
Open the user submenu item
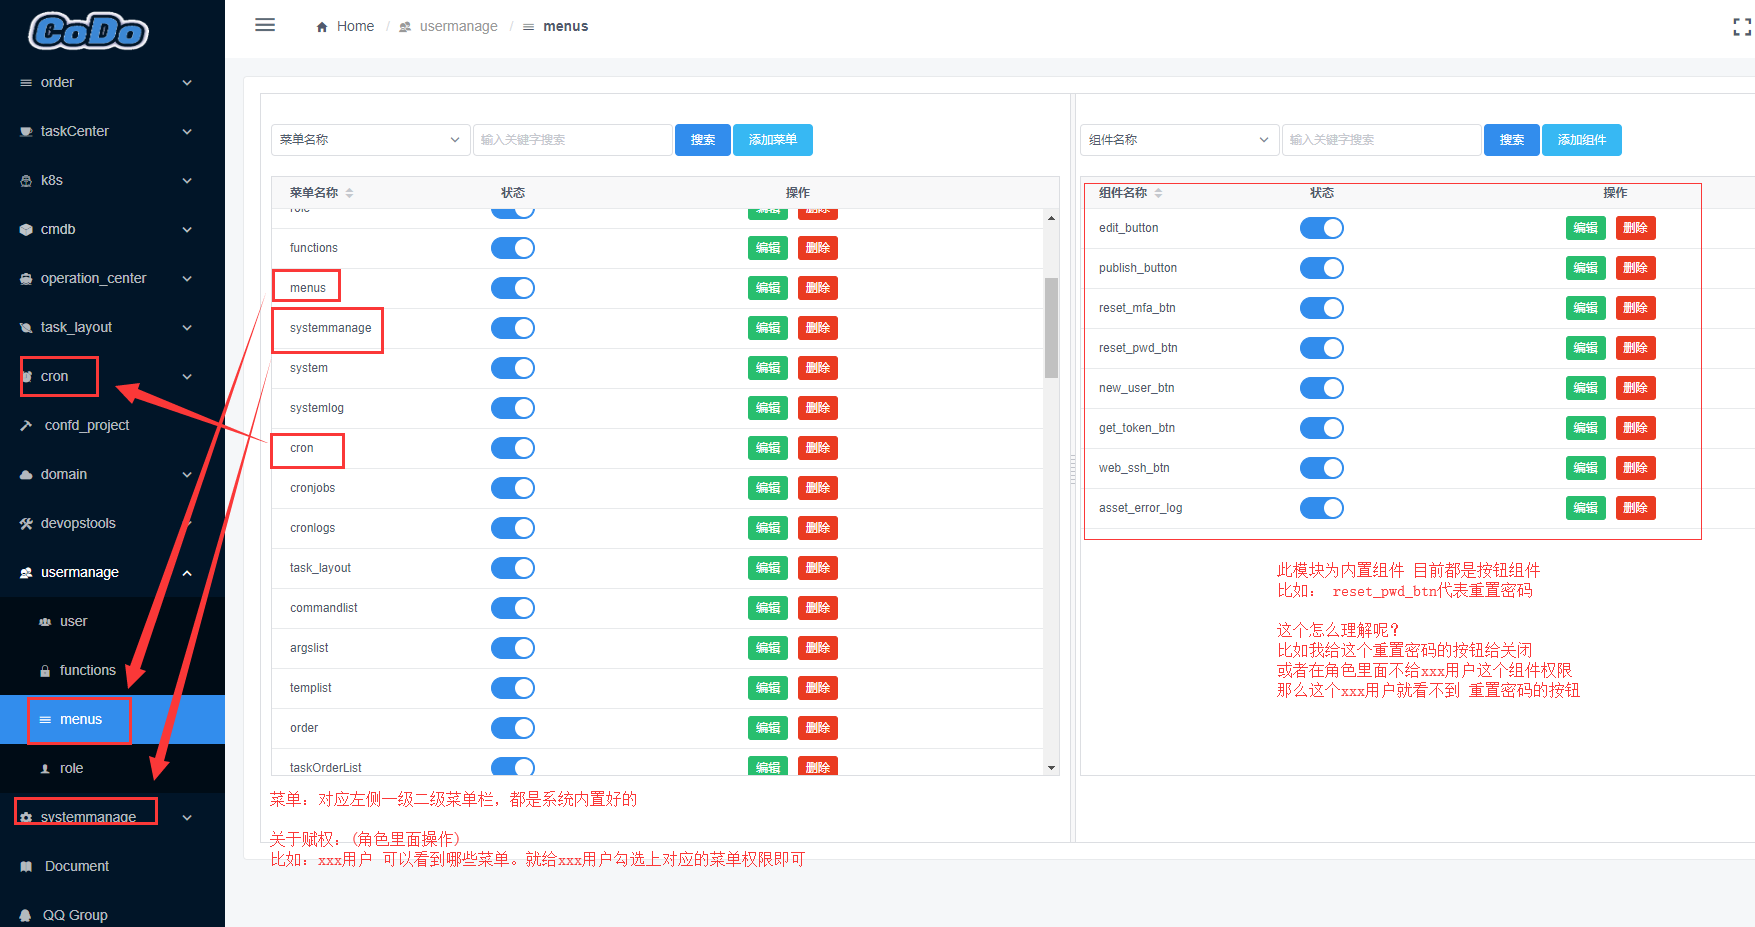[x=112, y=622]
